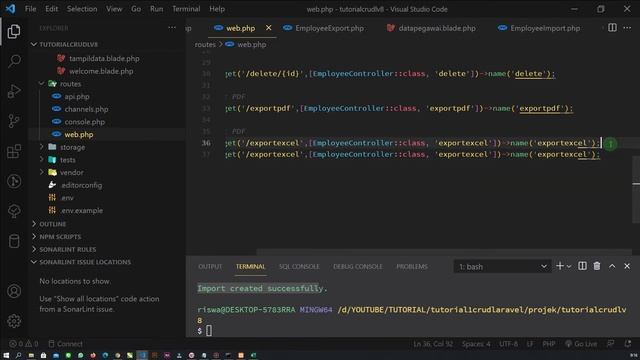Open the View menu
Image resolution: width=640 pixels, height=360 pixels.
coord(114,9)
